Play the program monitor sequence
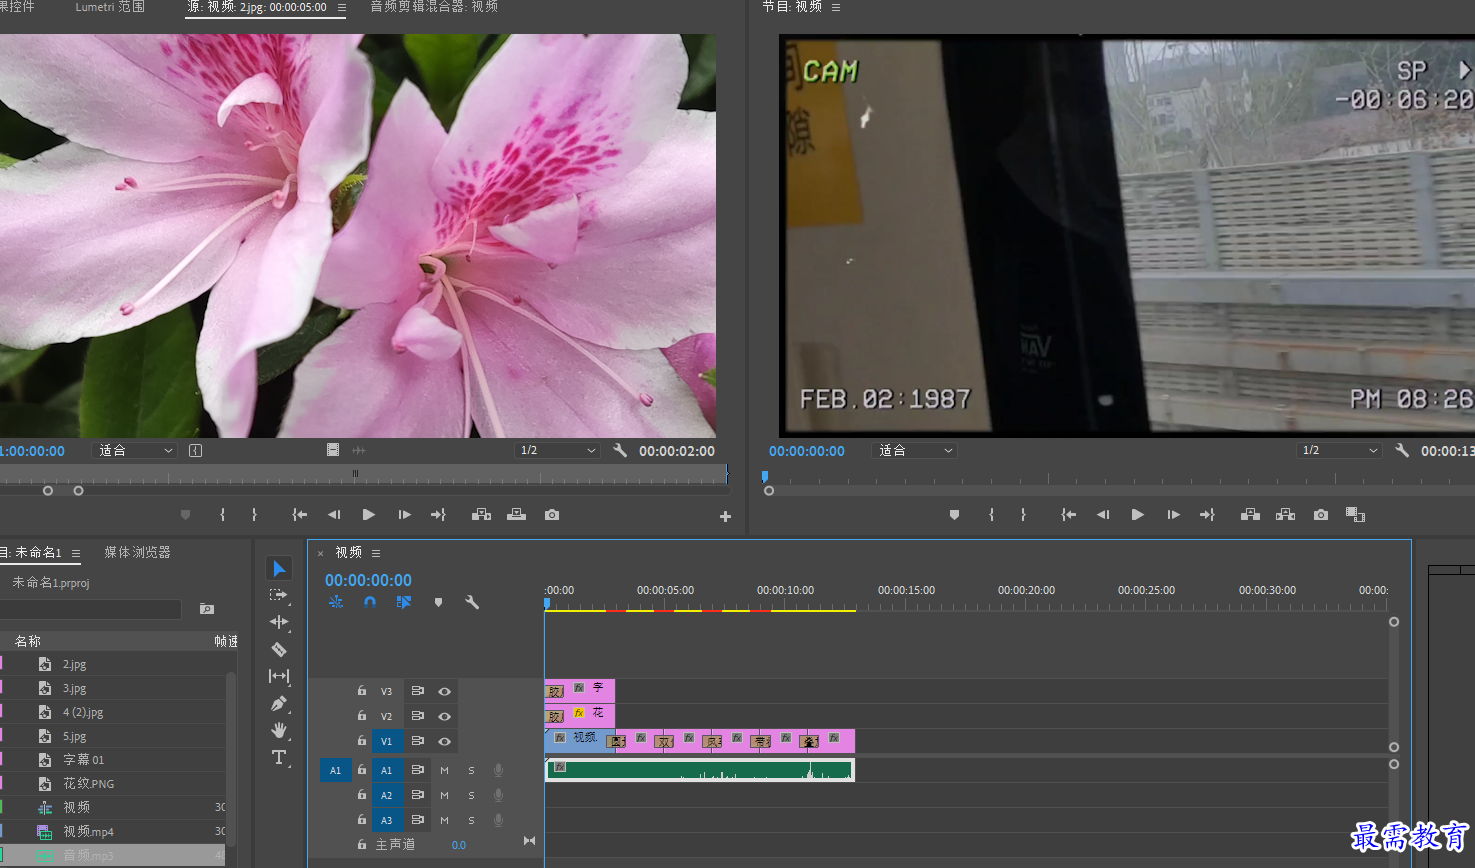The height and width of the screenshot is (868, 1475). tap(1137, 515)
